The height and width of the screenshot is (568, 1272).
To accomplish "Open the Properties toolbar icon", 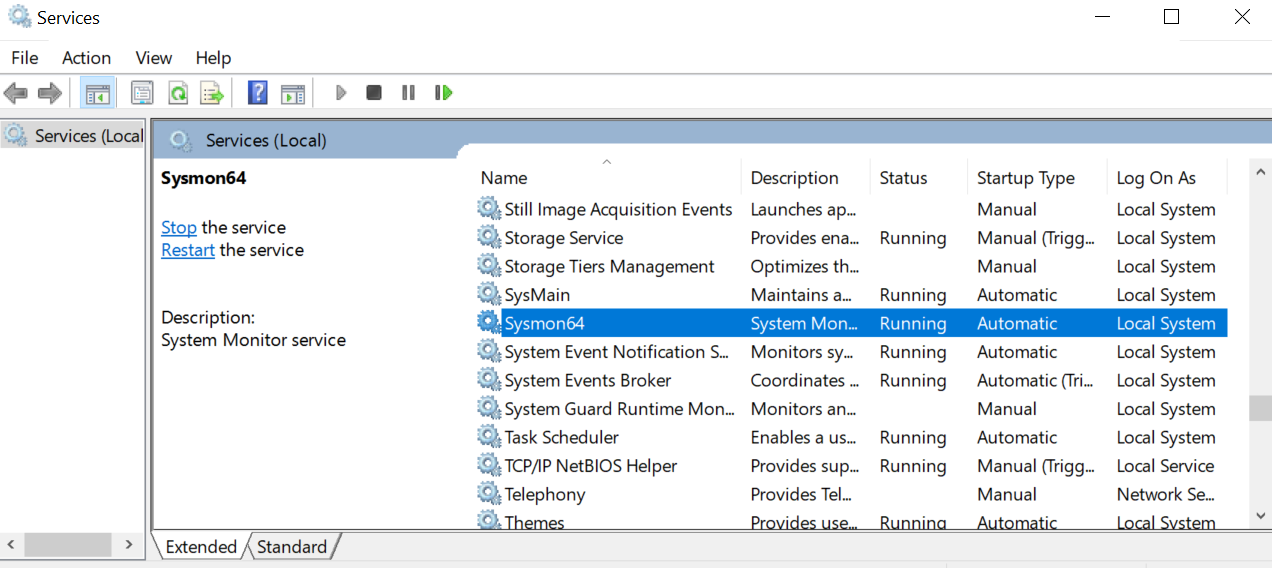I will (x=142, y=93).
